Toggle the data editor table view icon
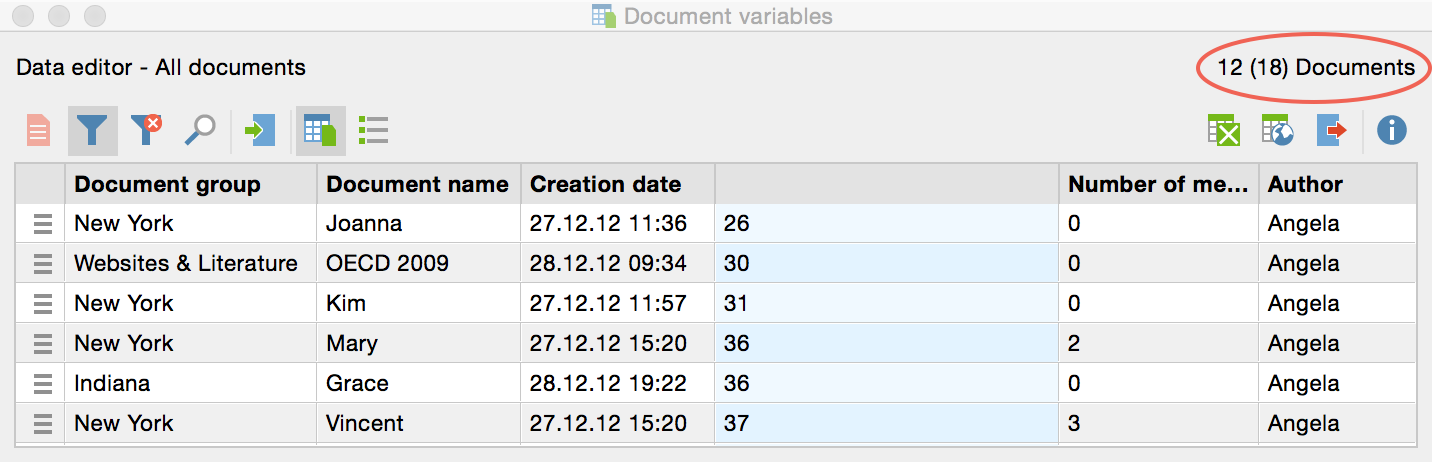 (x=320, y=130)
